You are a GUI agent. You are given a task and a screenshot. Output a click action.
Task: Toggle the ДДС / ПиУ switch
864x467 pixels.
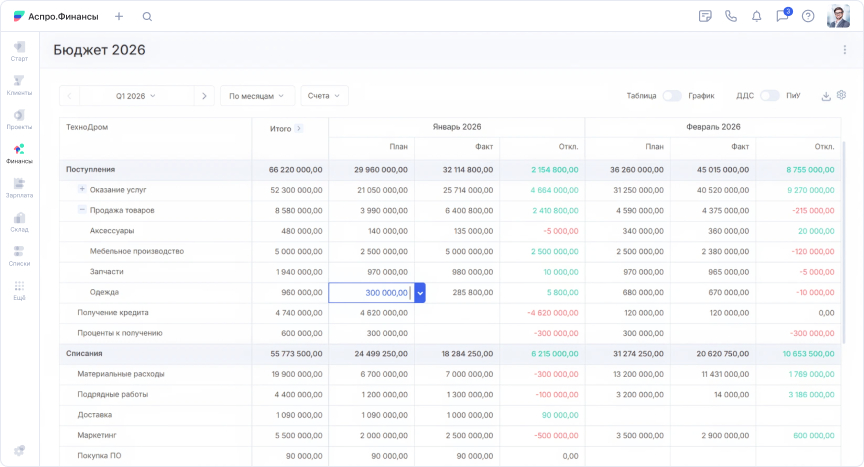pyautogui.click(x=769, y=96)
